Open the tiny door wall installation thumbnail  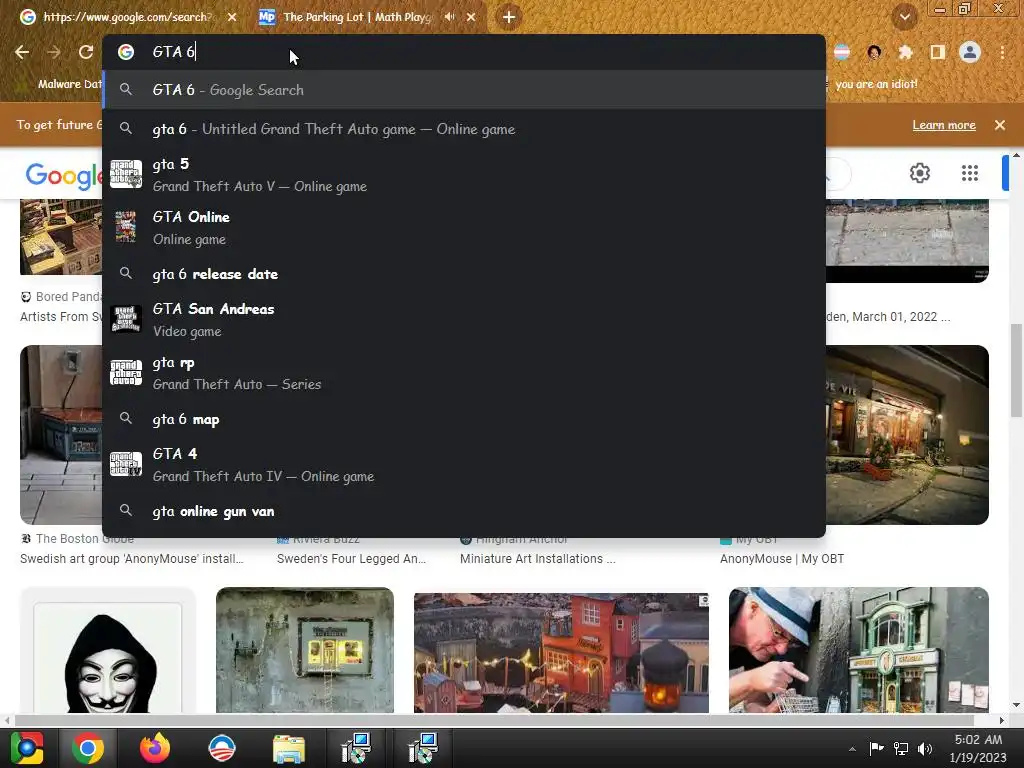pos(305,650)
